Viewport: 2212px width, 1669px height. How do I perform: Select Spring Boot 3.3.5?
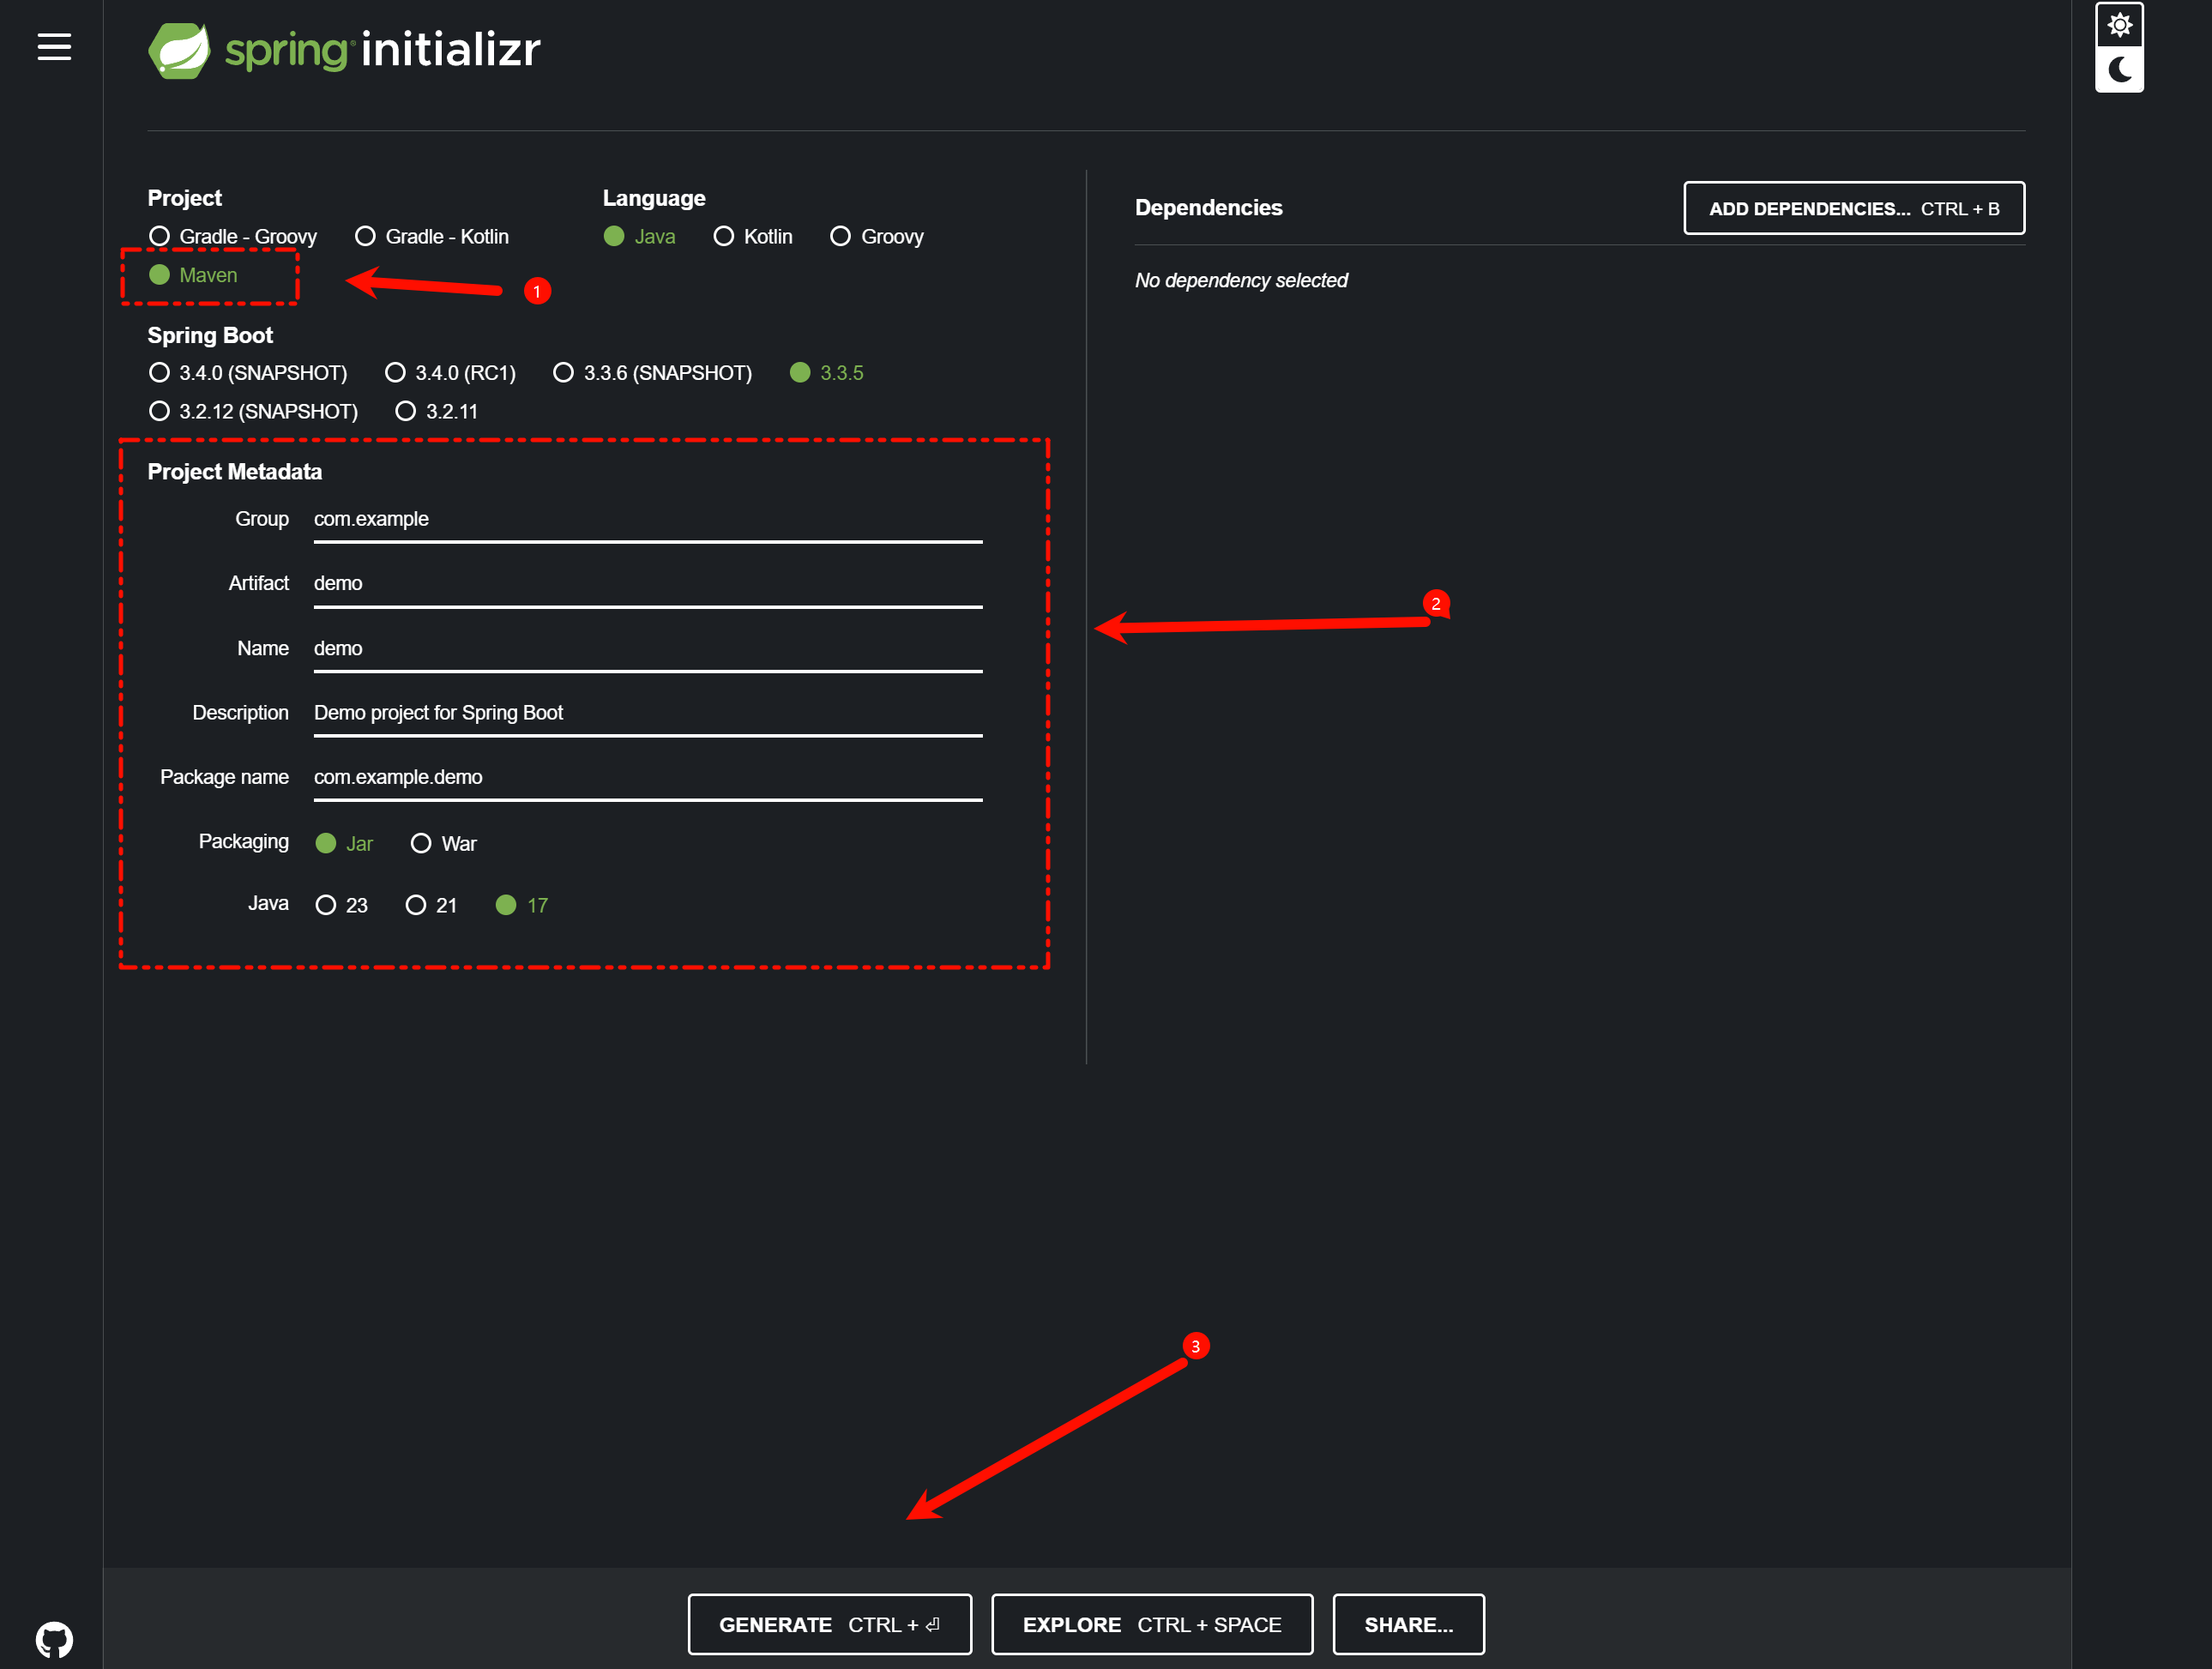point(827,373)
